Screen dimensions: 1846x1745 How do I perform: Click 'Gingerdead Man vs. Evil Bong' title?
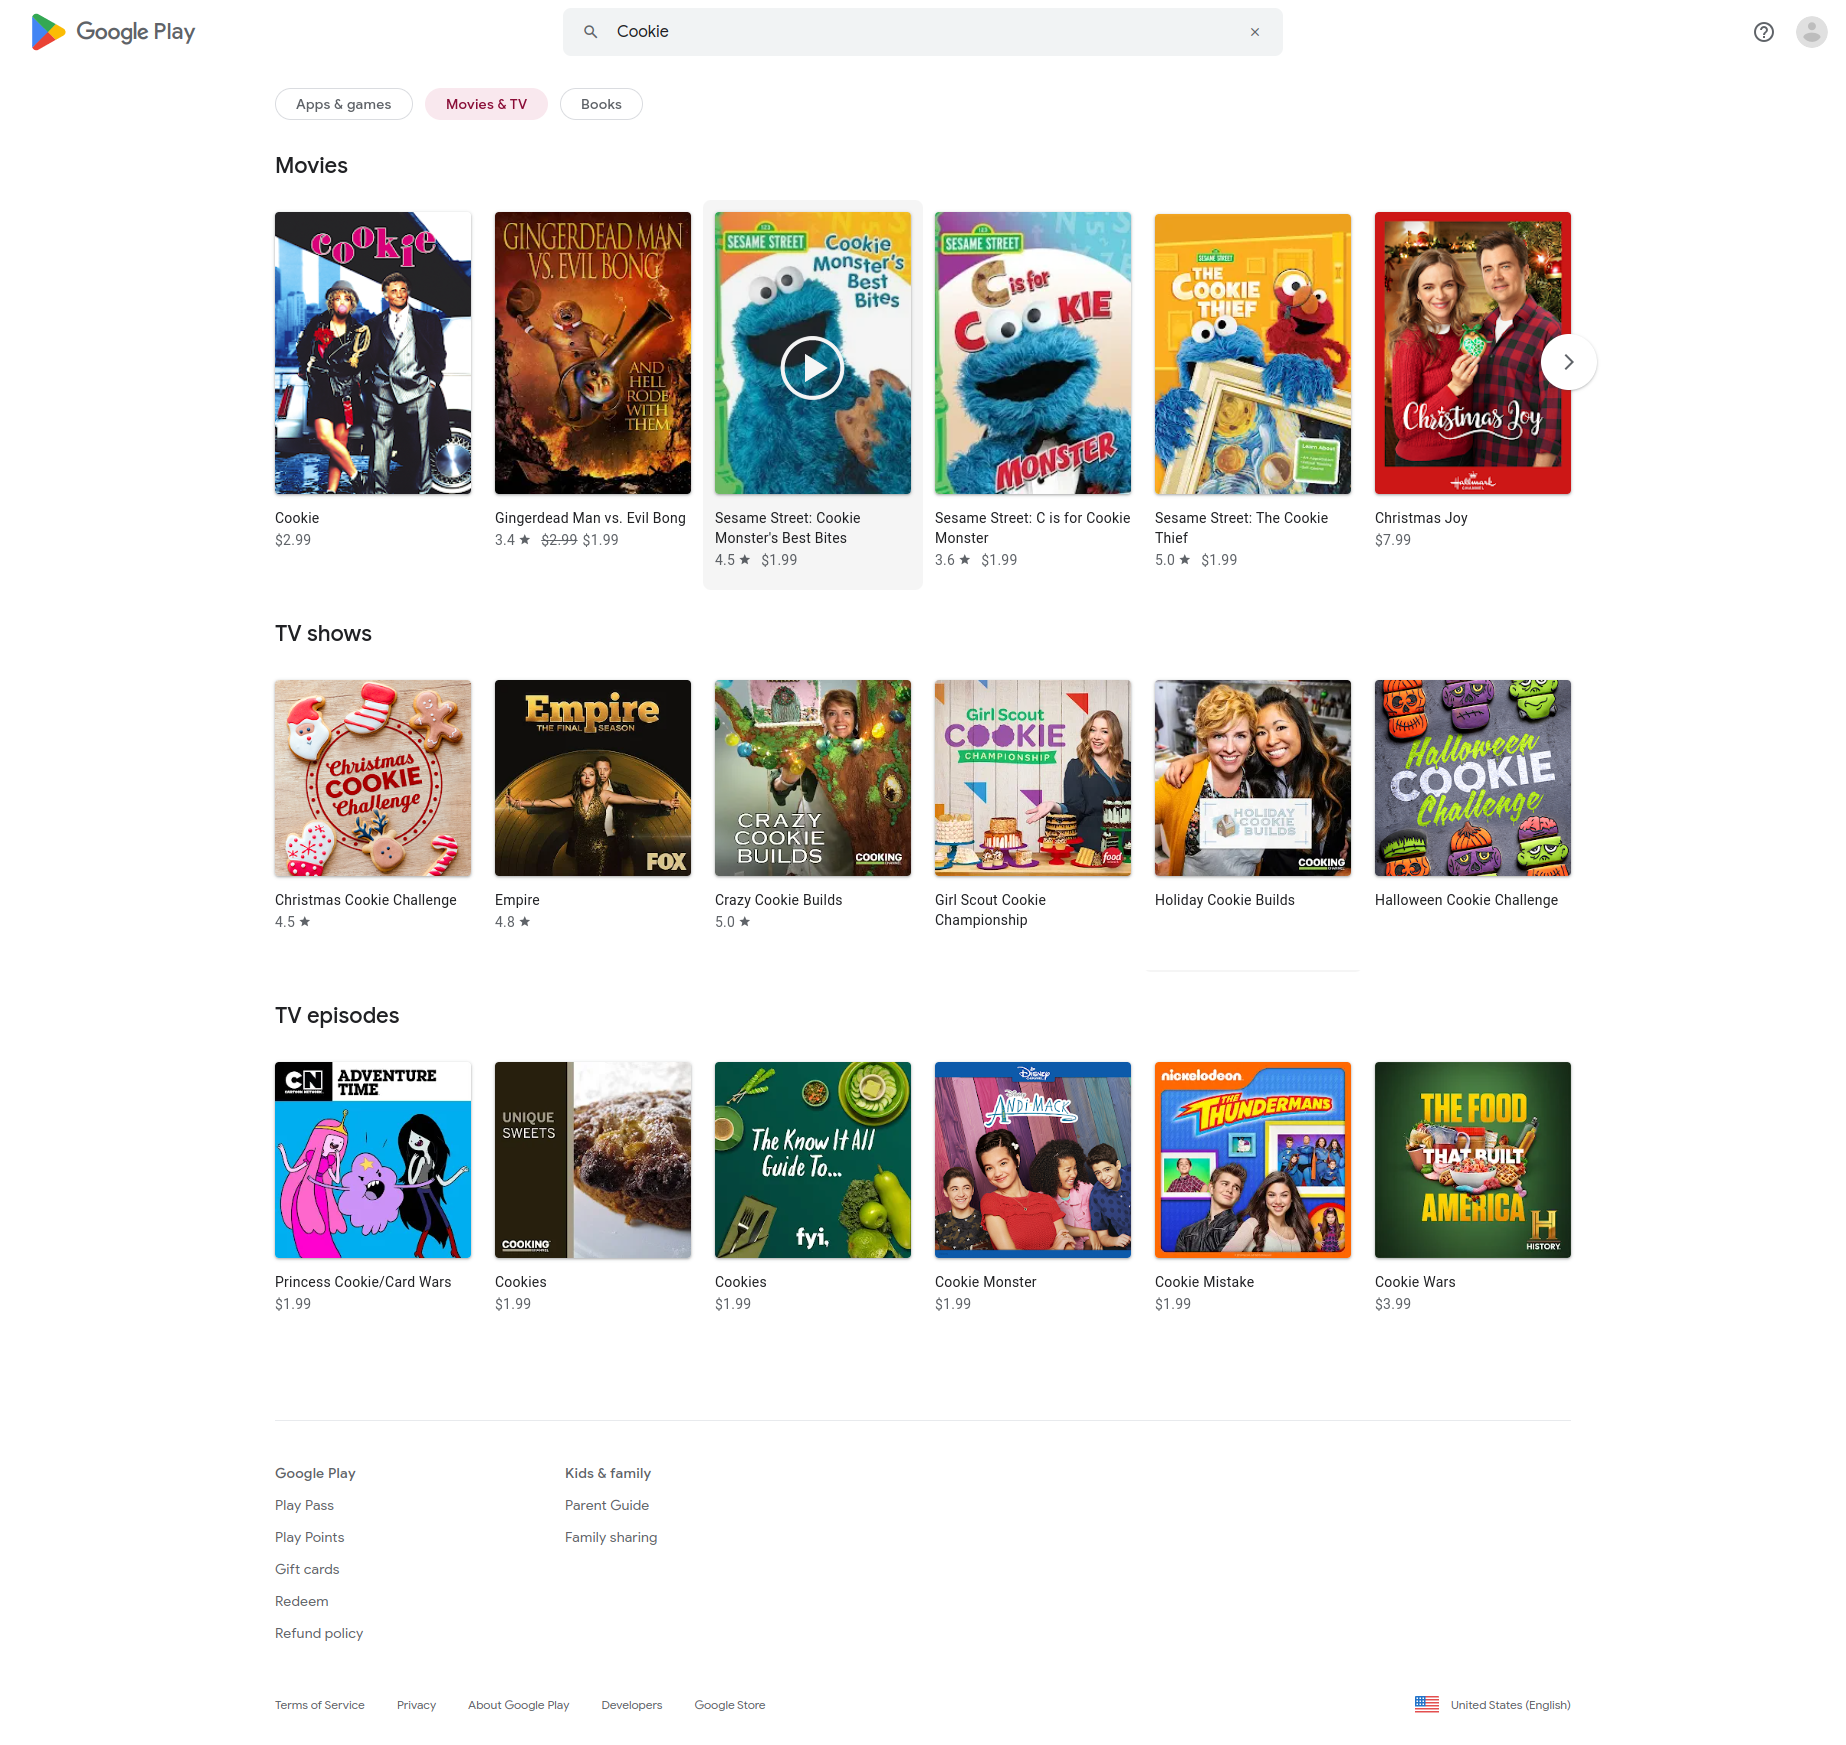pos(590,518)
